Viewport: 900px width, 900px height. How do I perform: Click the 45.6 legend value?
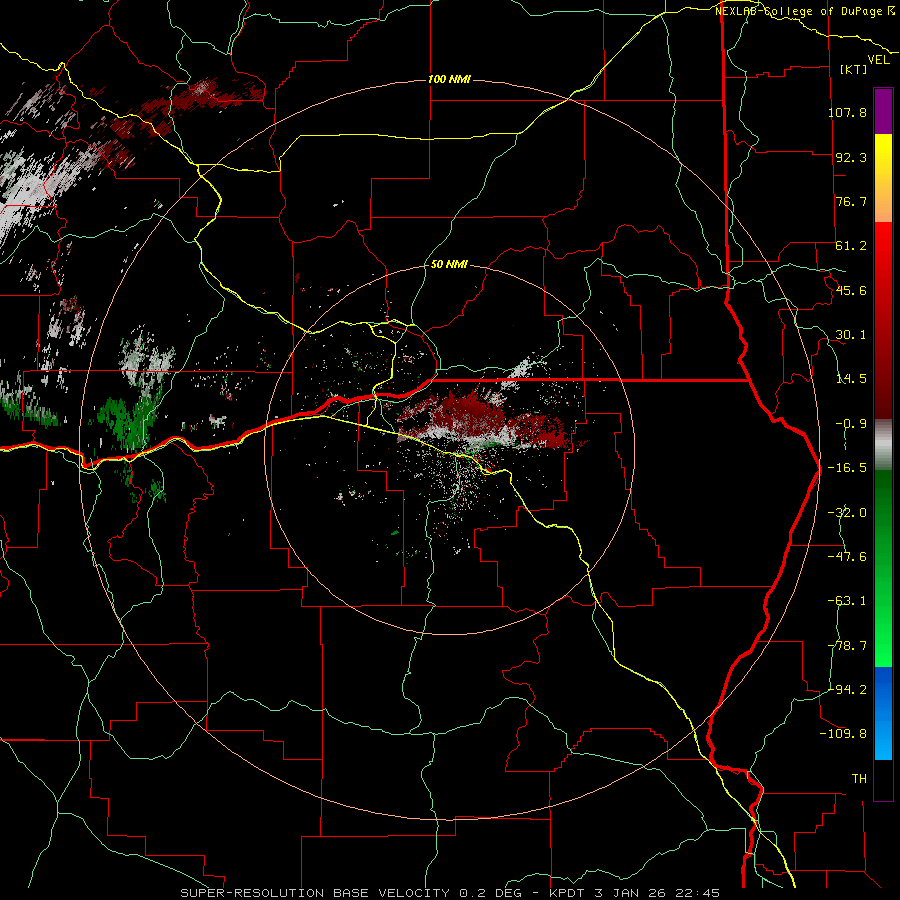(851, 290)
